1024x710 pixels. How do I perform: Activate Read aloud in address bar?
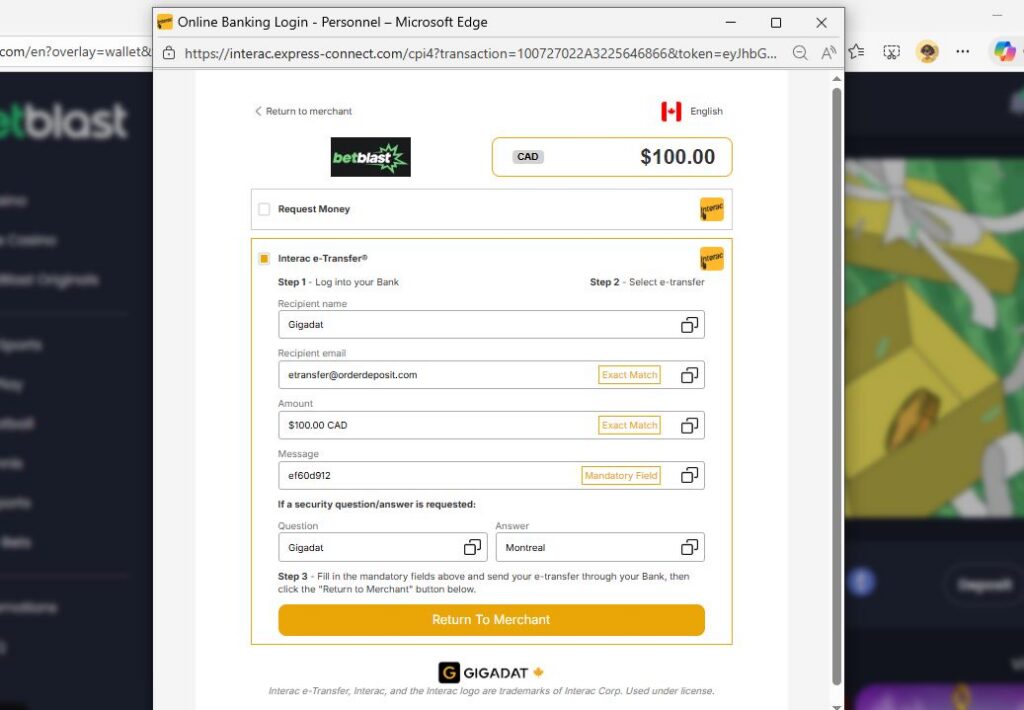coord(828,53)
